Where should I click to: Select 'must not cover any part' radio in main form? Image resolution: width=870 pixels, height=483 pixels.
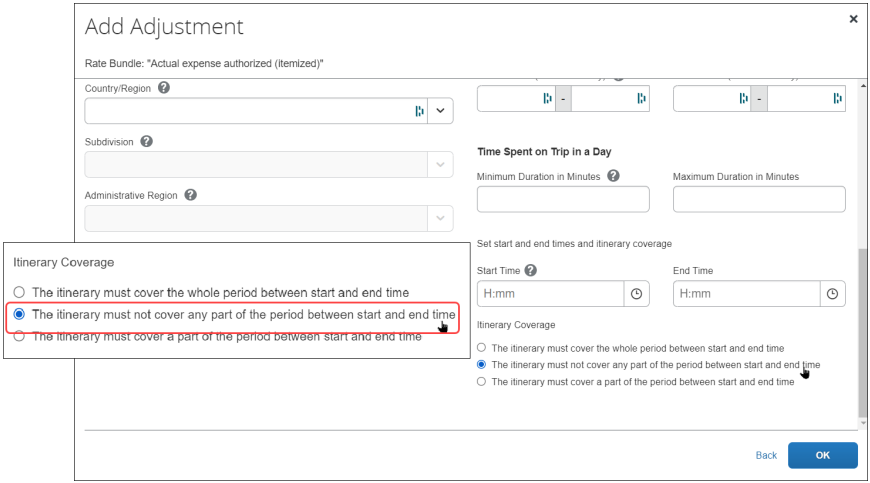coord(482,364)
